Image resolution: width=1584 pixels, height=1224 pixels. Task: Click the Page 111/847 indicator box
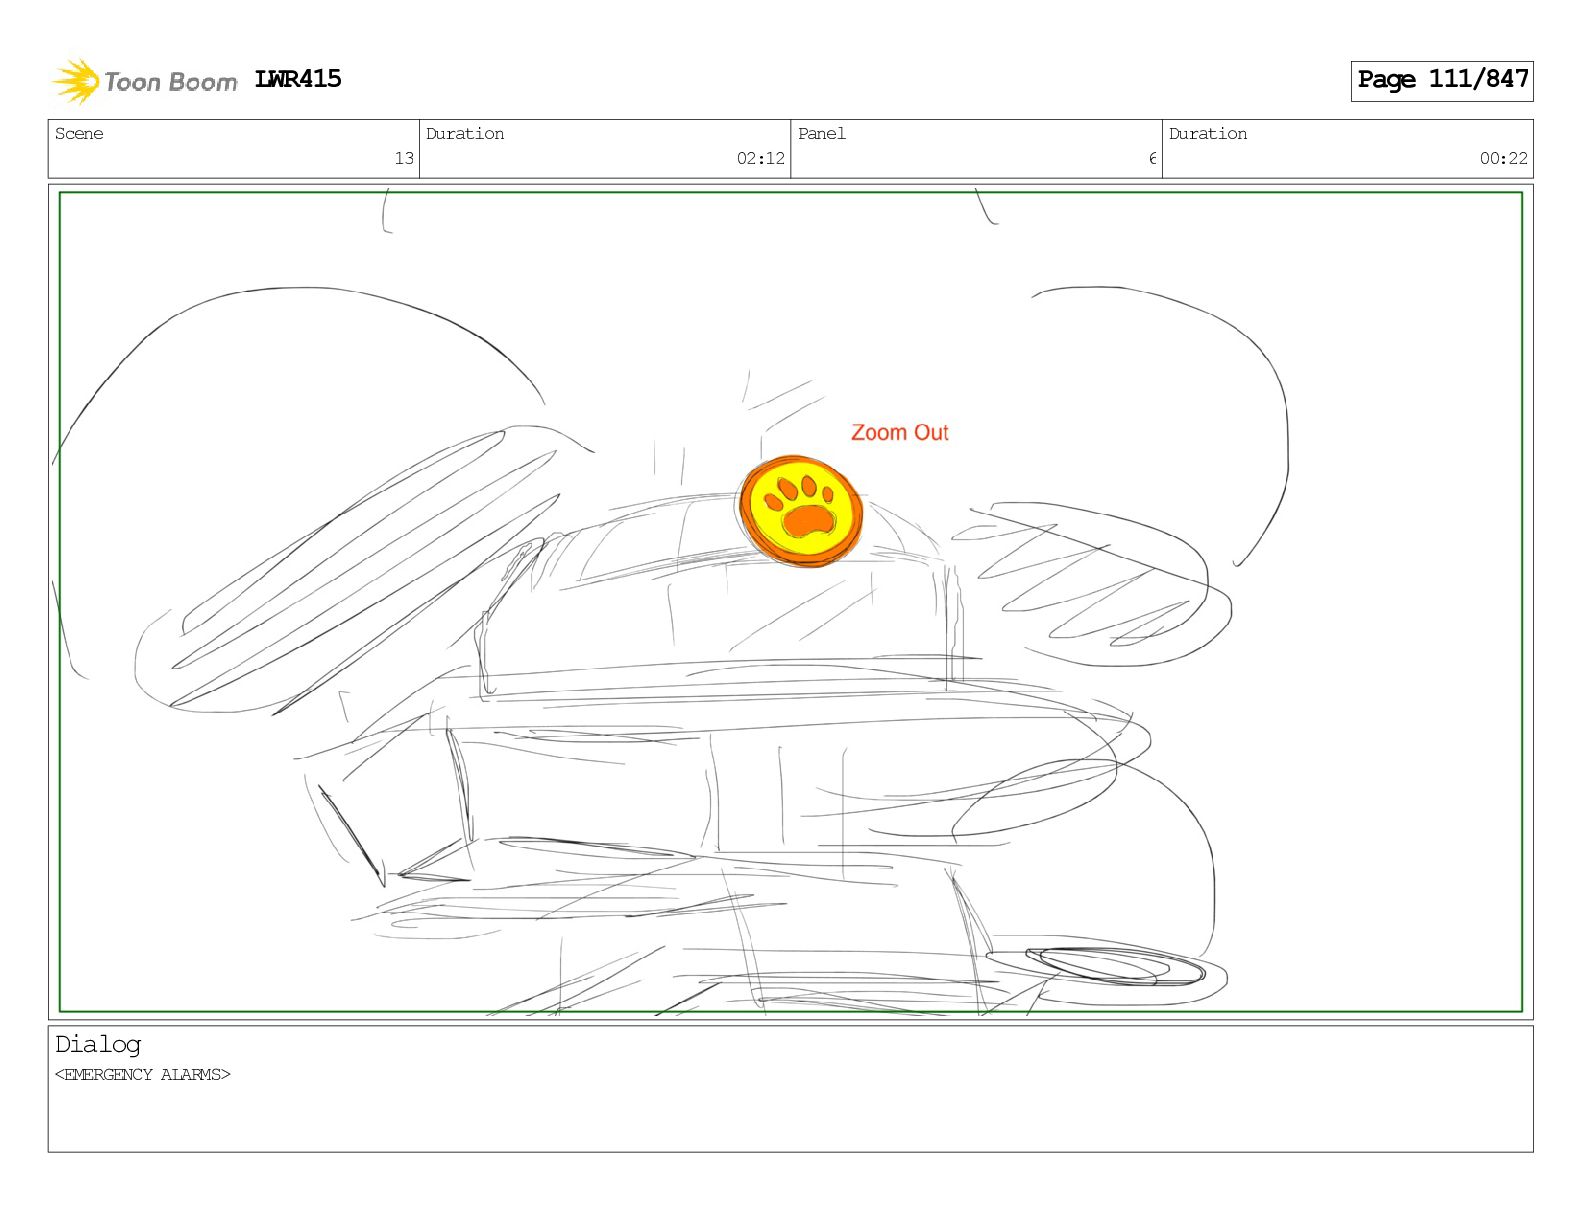(x=1442, y=81)
